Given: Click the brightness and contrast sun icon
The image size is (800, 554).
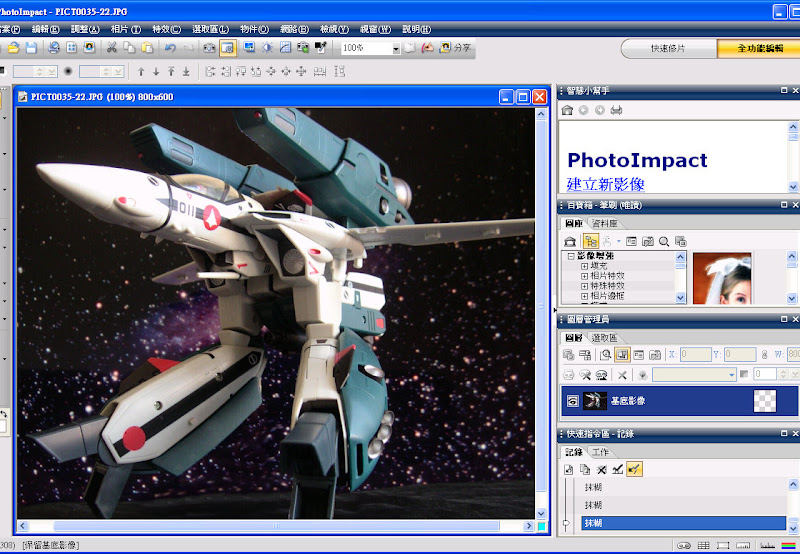Looking at the screenshot, I should tap(267, 48).
